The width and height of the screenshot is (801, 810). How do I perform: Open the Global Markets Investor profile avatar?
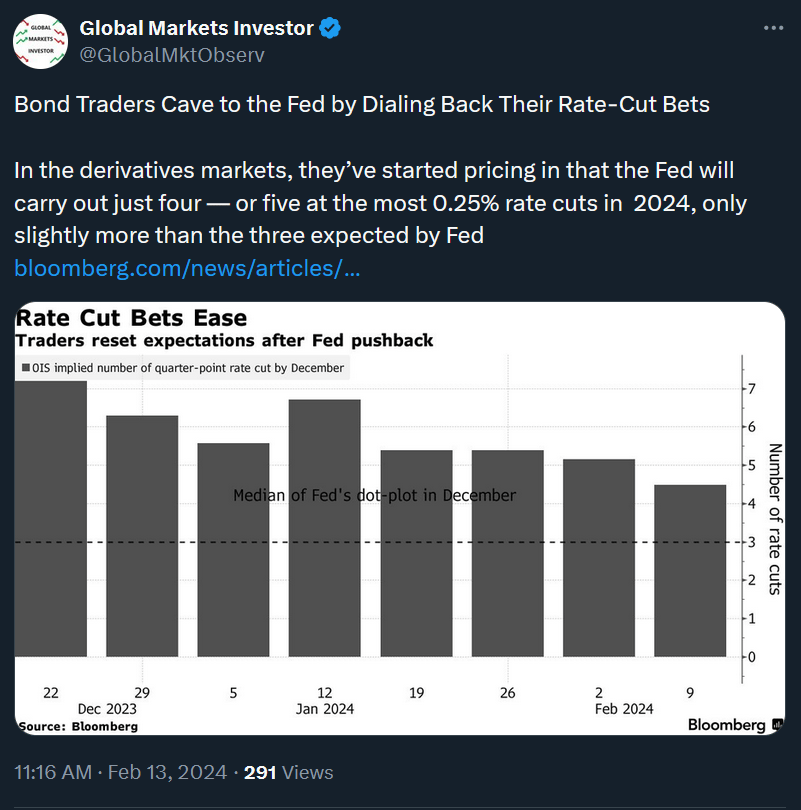pyautogui.click(x=40, y=41)
